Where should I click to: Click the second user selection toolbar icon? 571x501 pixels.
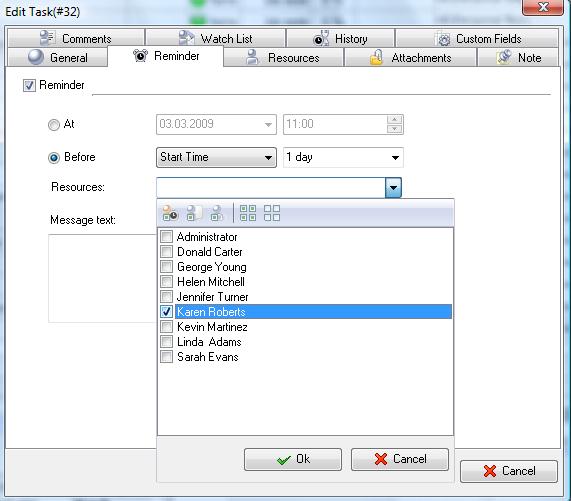(194, 213)
